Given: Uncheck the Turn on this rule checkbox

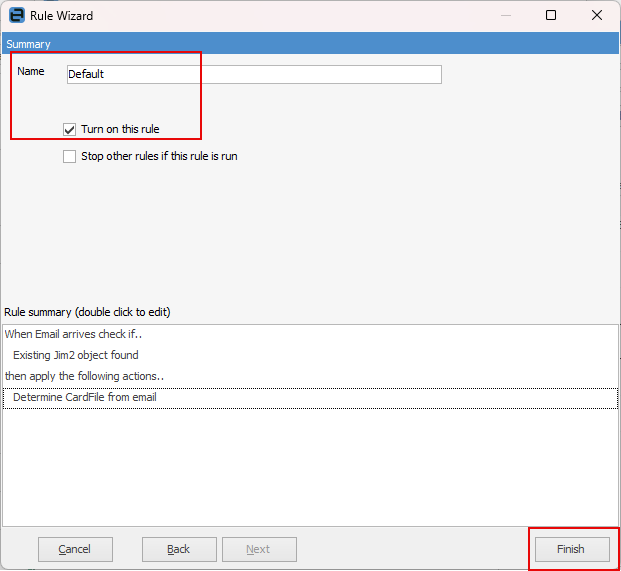Looking at the screenshot, I should click(x=69, y=129).
